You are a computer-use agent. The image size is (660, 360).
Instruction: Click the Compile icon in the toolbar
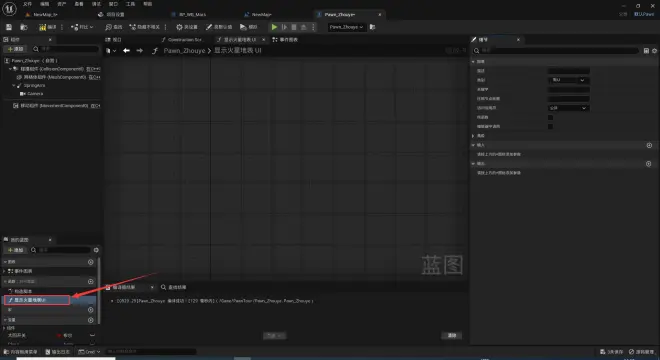(x=47, y=27)
